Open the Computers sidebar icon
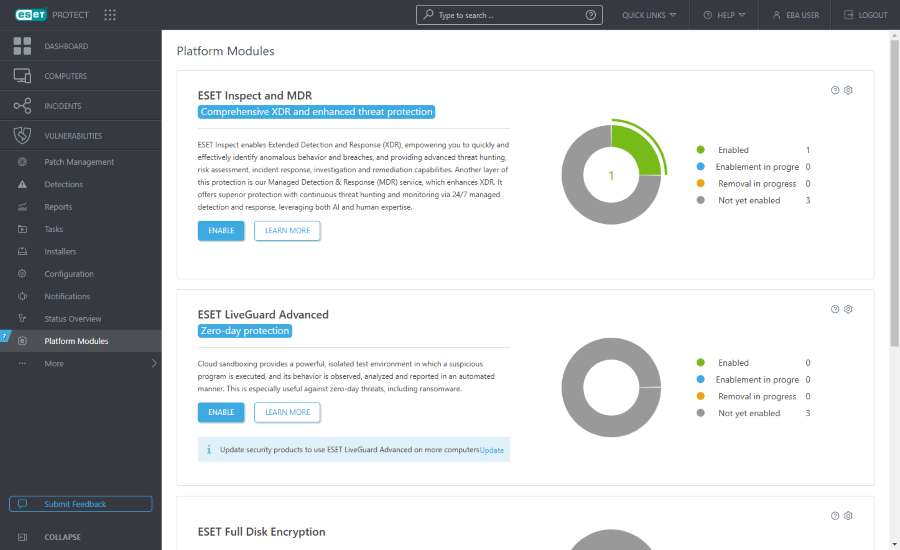The height and width of the screenshot is (550, 900). (x=22, y=76)
